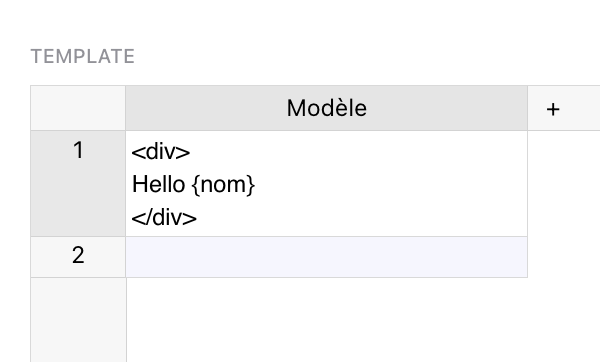600x362 pixels.
Task: Click the opening <div> tag text in row 1
Action: click(x=161, y=152)
